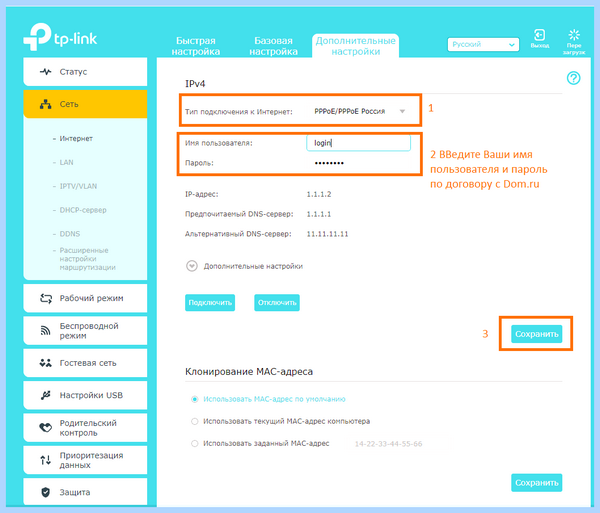600x513 pixels.
Task: Click the reboot (Перезагрузка) icon
Action: click(x=574, y=35)
